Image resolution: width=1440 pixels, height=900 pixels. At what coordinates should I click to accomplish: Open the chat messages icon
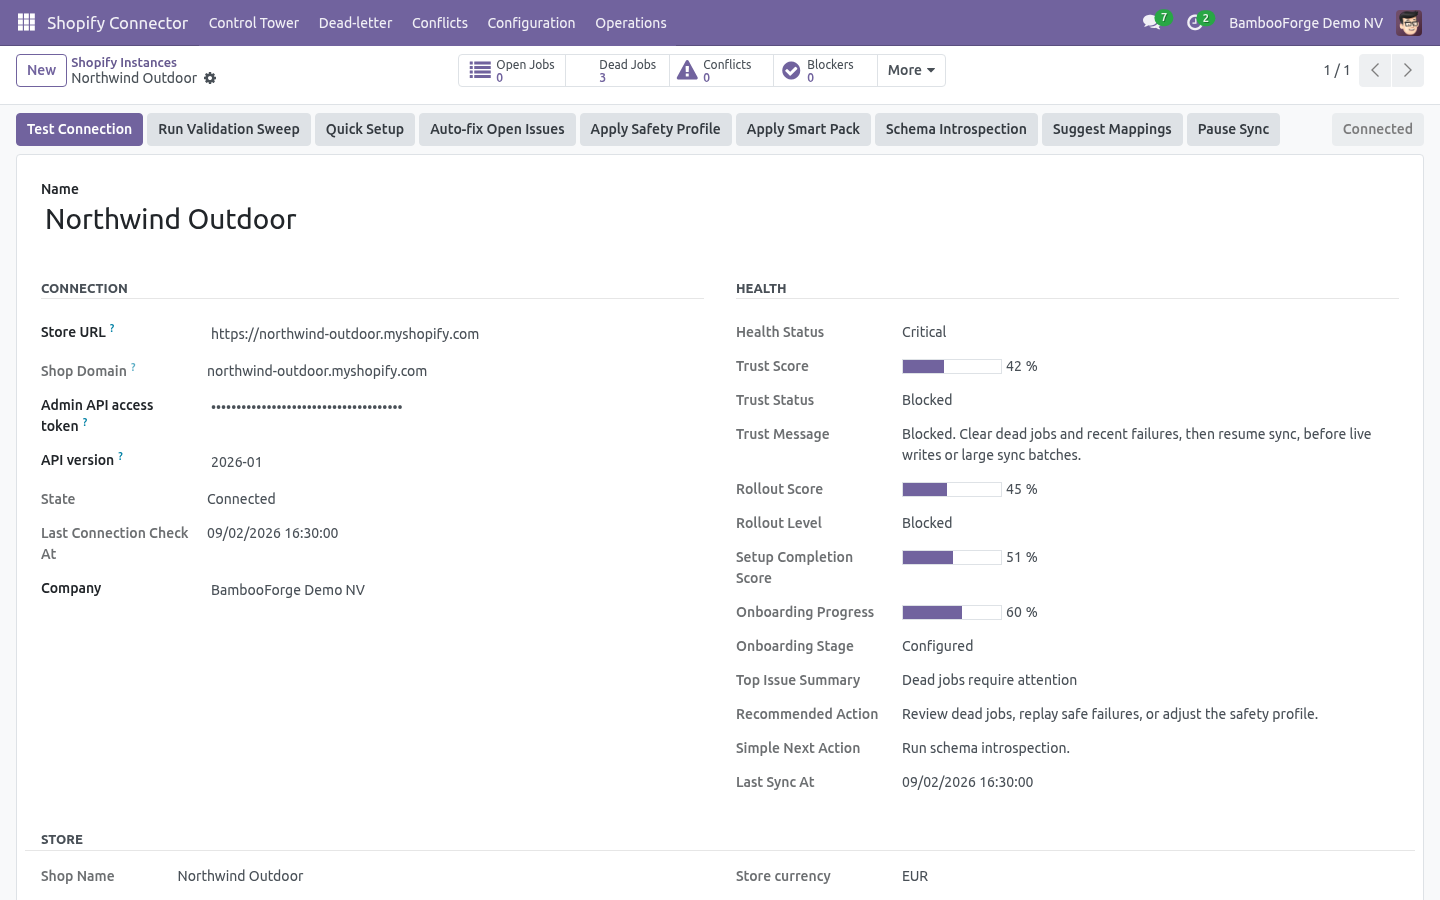pyautogui.click(x=1152, y=22)
